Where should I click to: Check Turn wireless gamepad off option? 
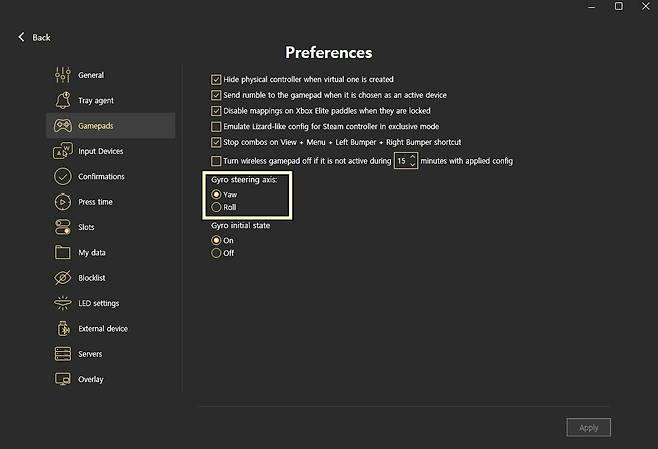[216, 161]
